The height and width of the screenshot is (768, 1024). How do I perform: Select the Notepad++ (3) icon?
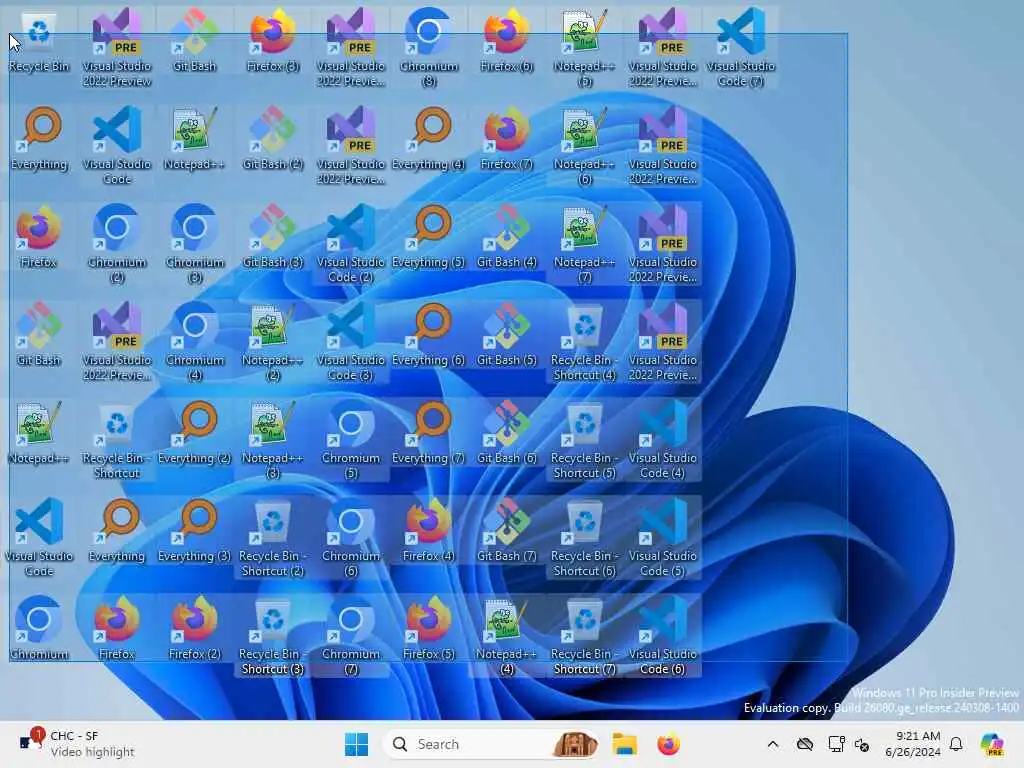click(x=273, y=440)
